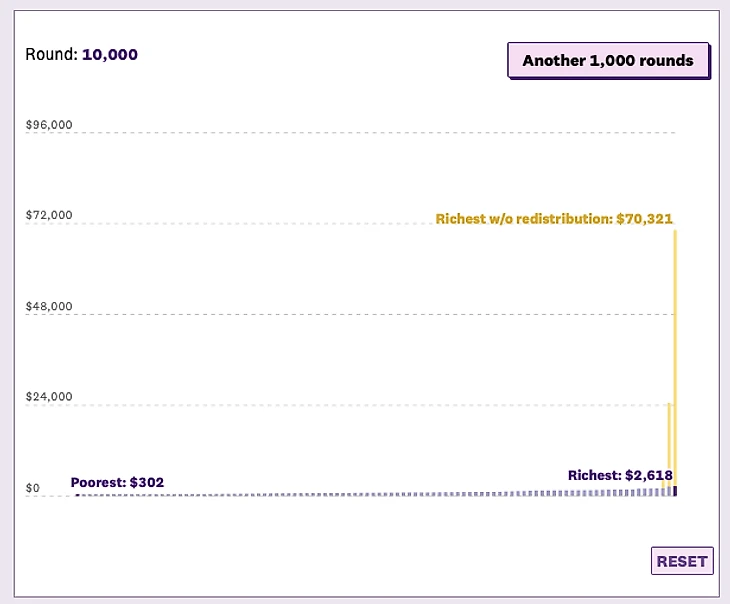
Task: Click the $96,000 axis label
Action: [48, 125]
